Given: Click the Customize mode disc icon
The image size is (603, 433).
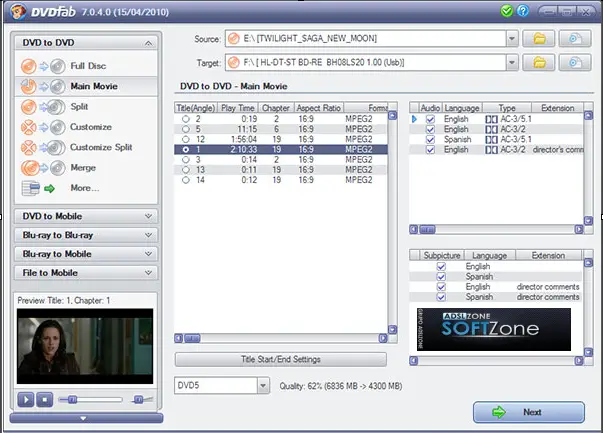Looking at the screenshot, I should click(43, 127).
